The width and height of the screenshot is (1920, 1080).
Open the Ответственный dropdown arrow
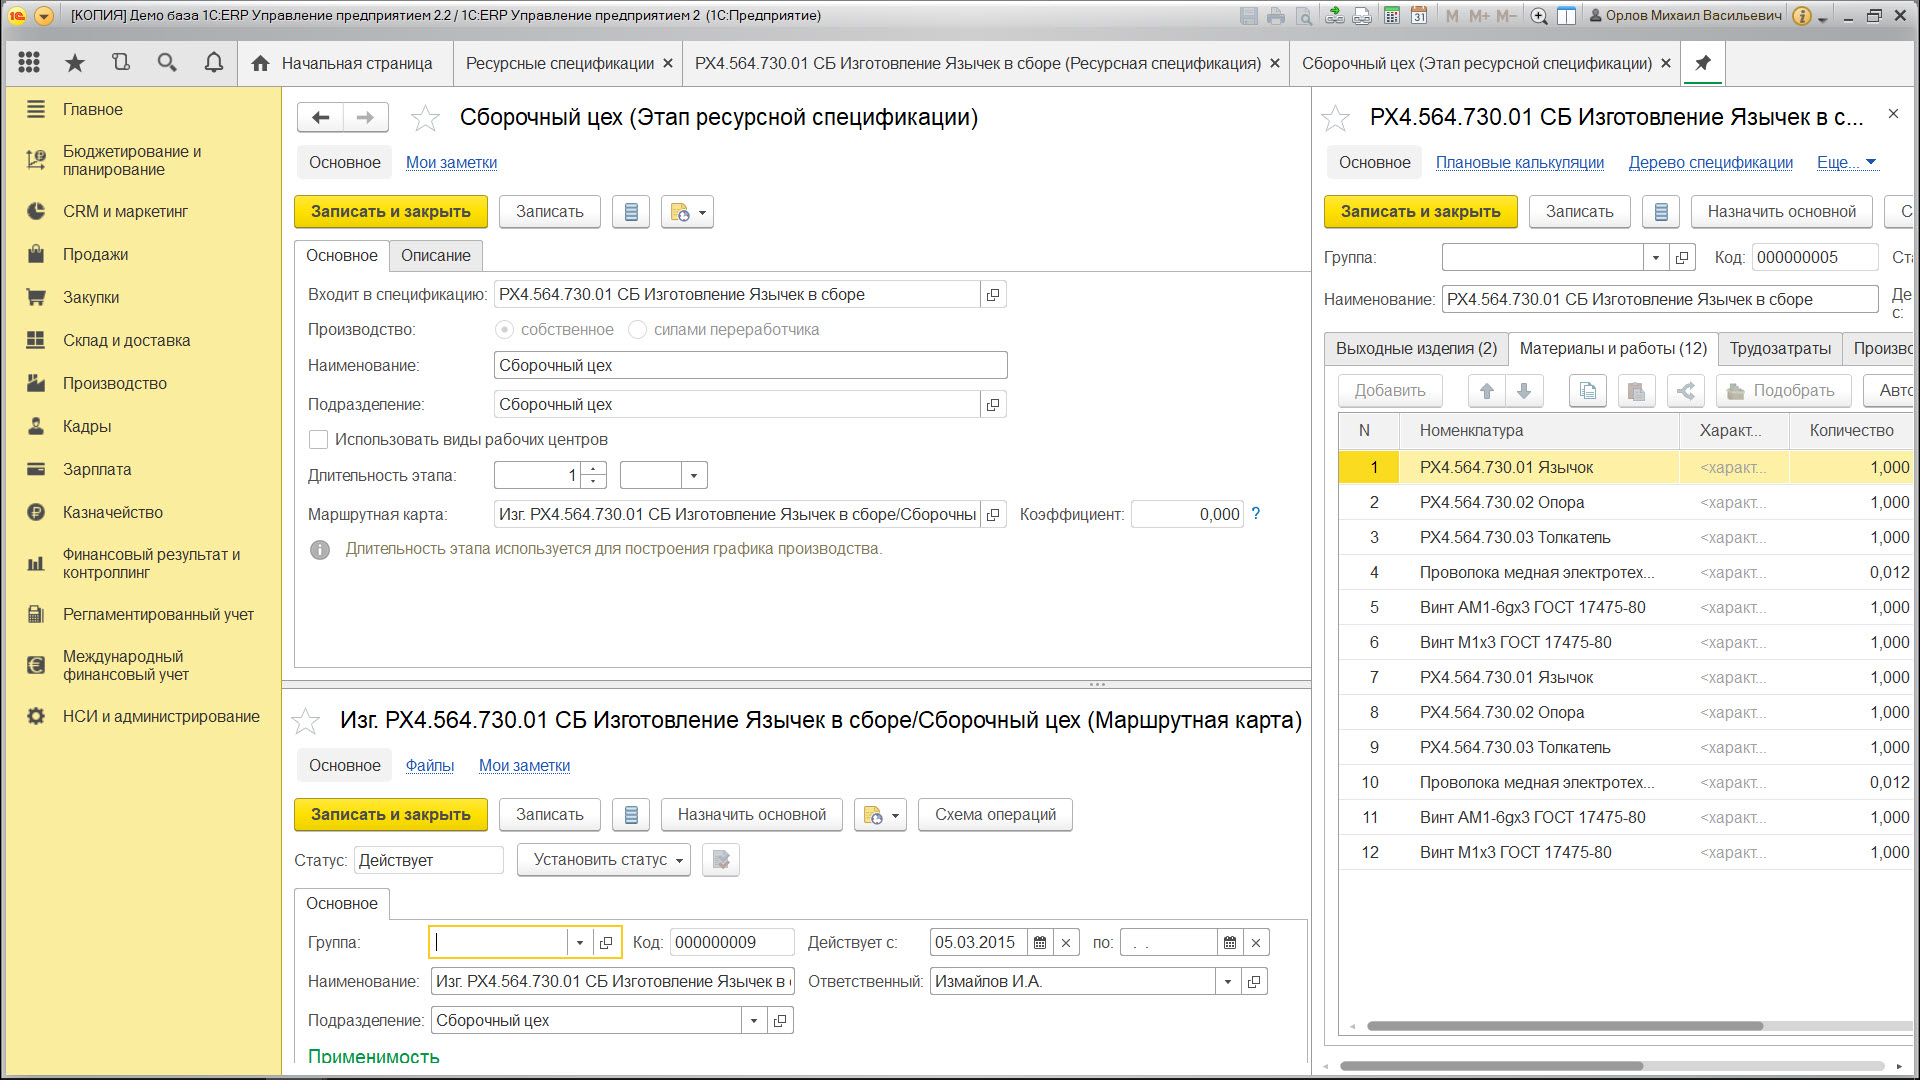coord(1228,982)
